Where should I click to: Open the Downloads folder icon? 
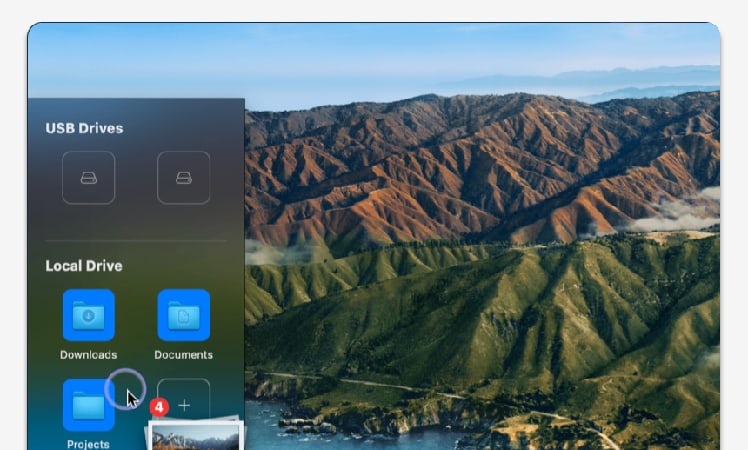[x=89, y=315]
